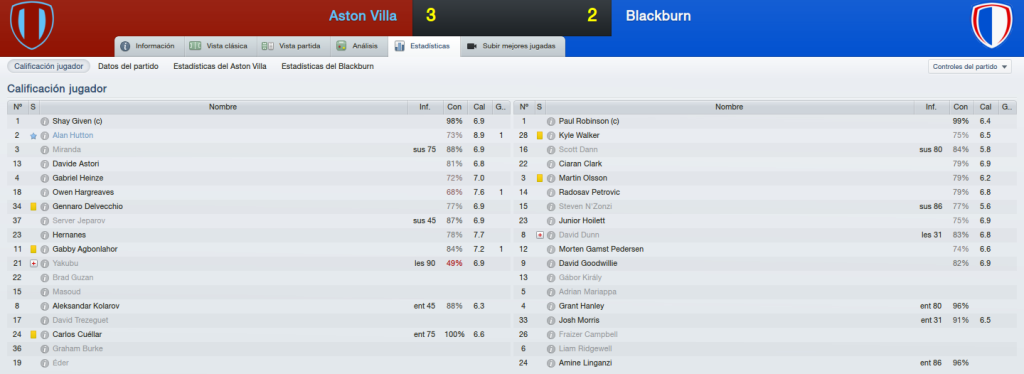
Task: Click the Blackburn club crest
Action: pyautogui.click(x=991, y=25)
